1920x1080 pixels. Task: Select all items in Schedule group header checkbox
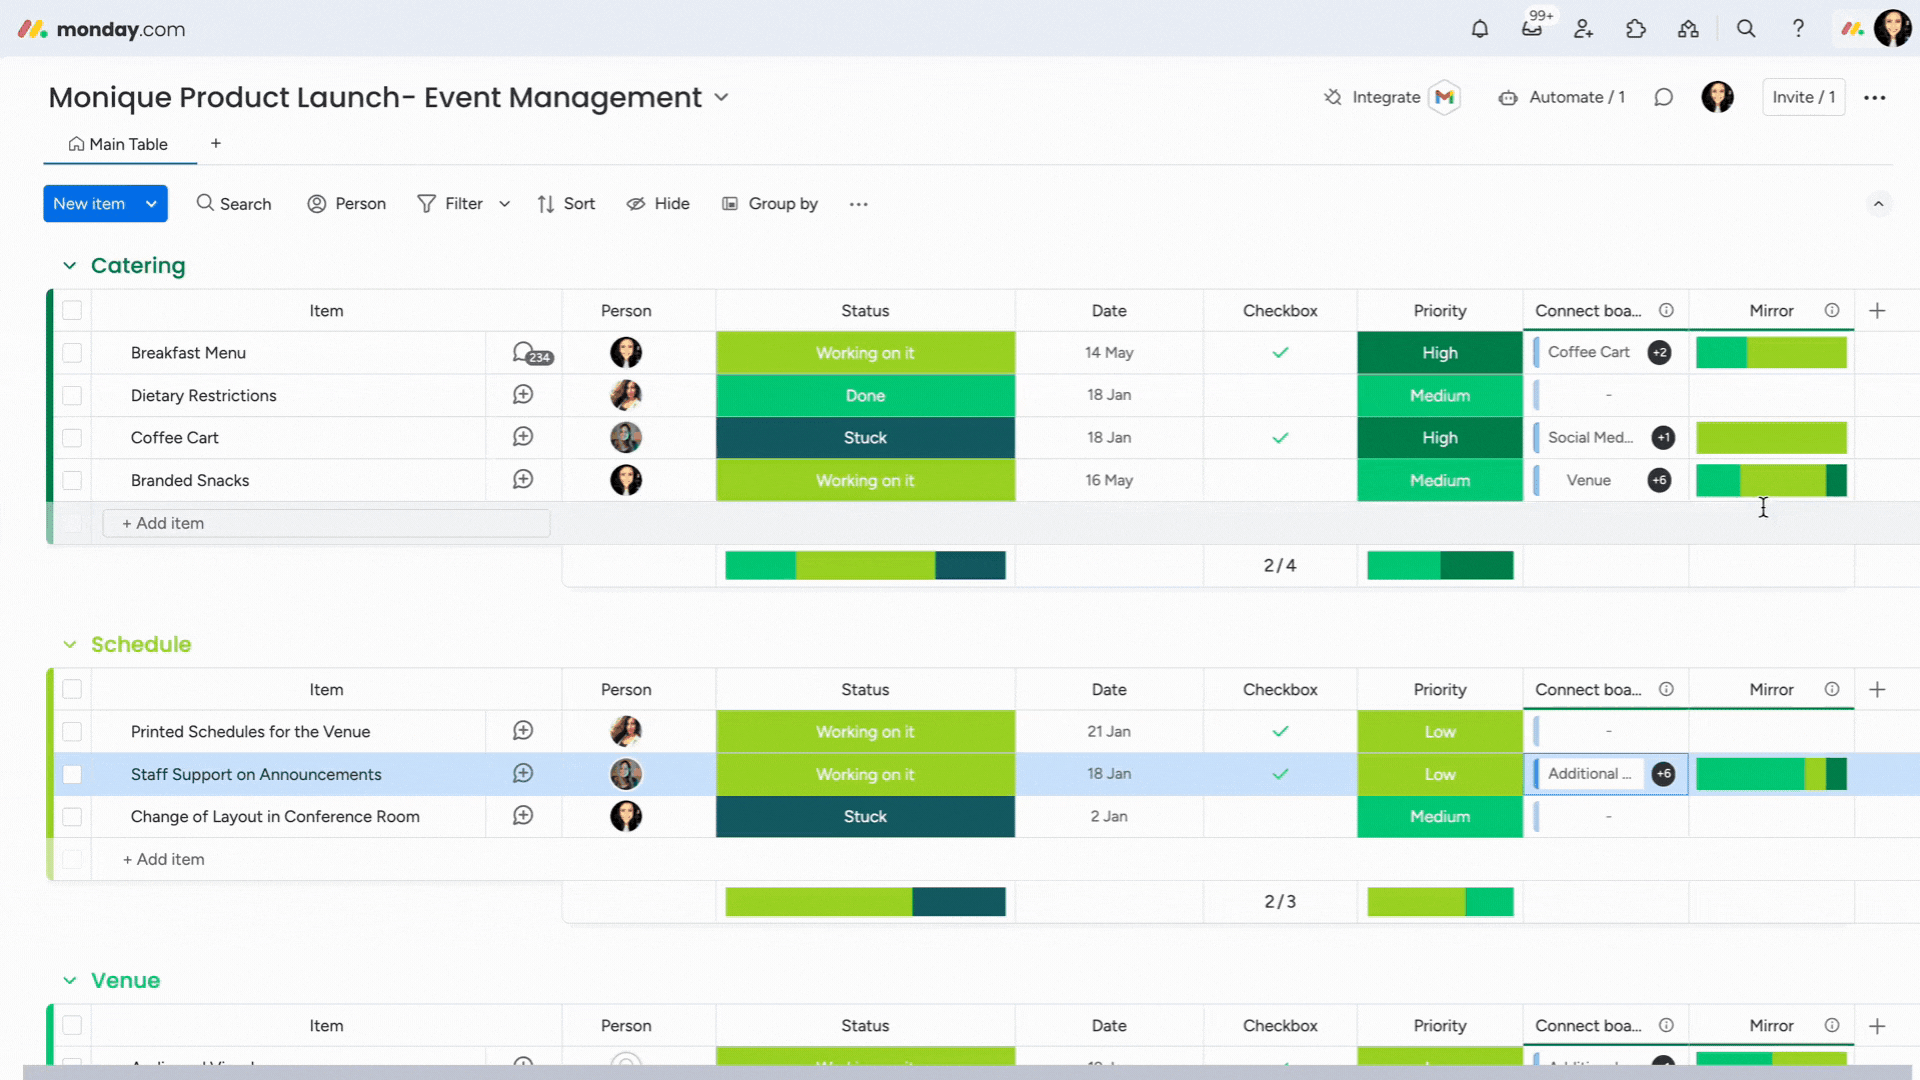pos(72,689)
